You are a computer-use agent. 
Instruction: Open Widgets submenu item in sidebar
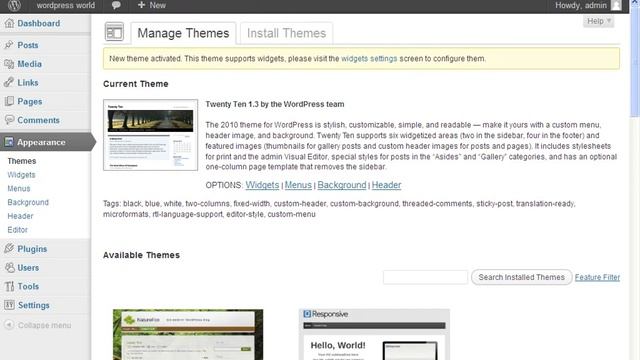click(21, 175)
